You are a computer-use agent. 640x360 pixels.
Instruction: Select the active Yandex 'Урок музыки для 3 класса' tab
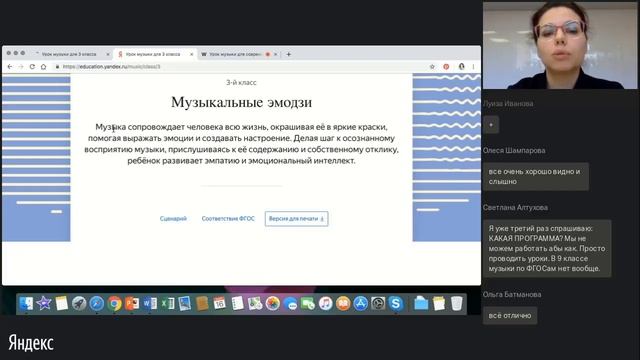click(152, 54)
